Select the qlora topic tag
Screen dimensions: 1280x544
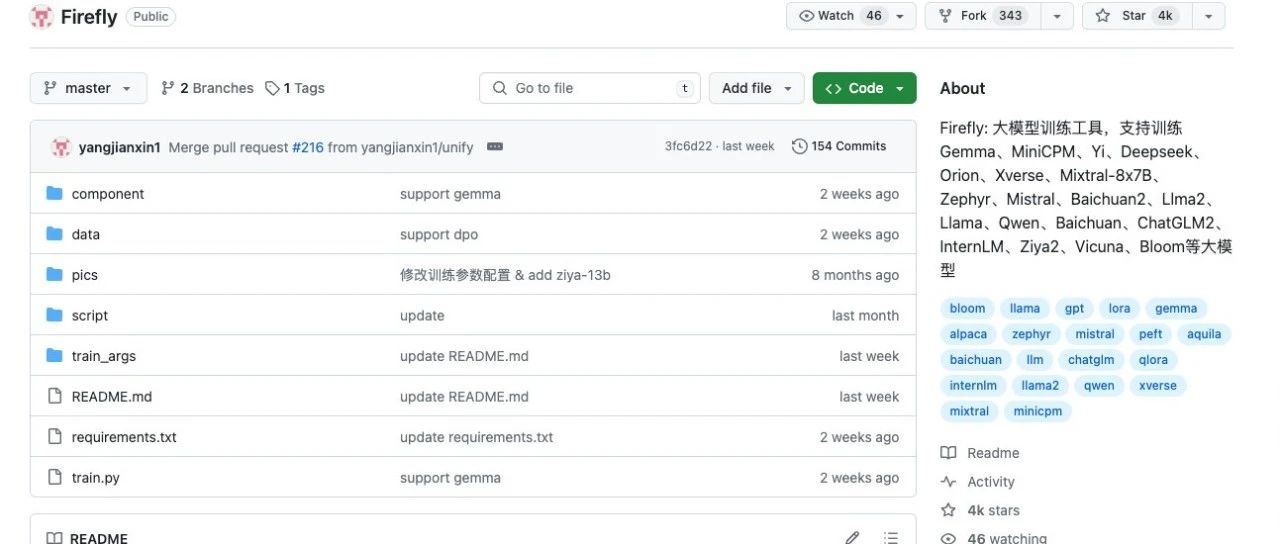[1154, 360]
